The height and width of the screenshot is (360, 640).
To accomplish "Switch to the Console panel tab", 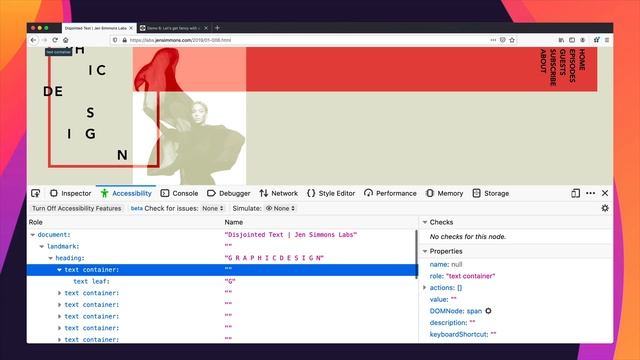I will [x=180, y=193].
